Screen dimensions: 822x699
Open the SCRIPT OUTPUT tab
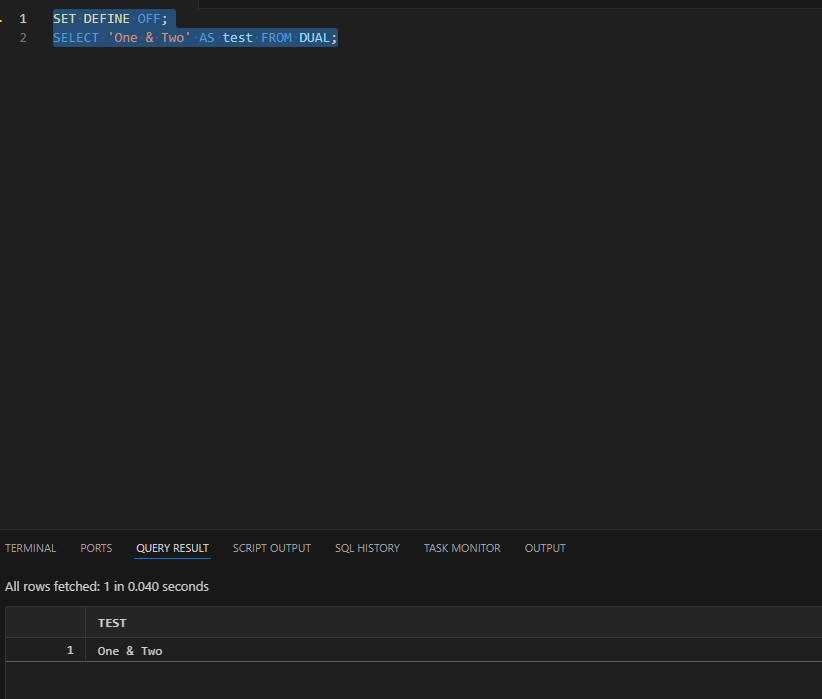pyautogui.click(x=272, y=548)
